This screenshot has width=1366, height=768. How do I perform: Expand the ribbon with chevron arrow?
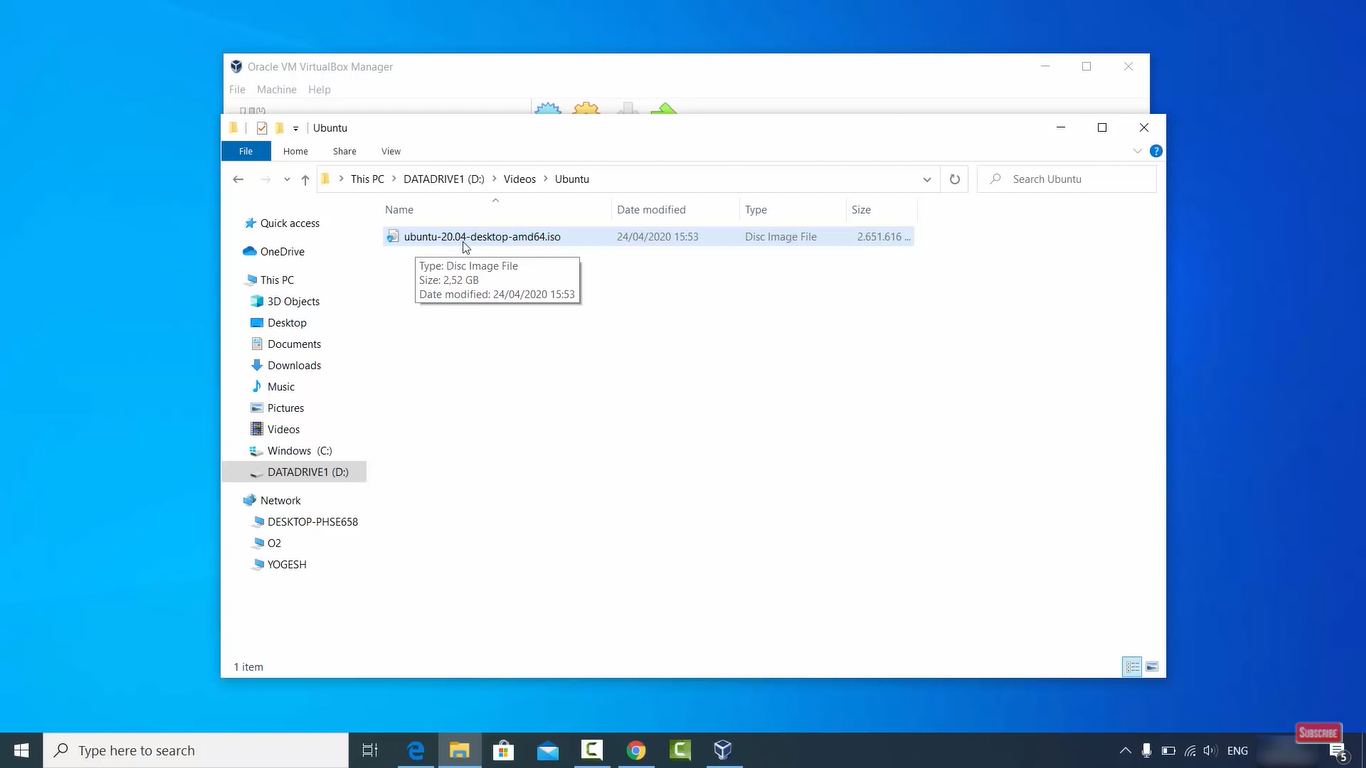point(1137,151)
